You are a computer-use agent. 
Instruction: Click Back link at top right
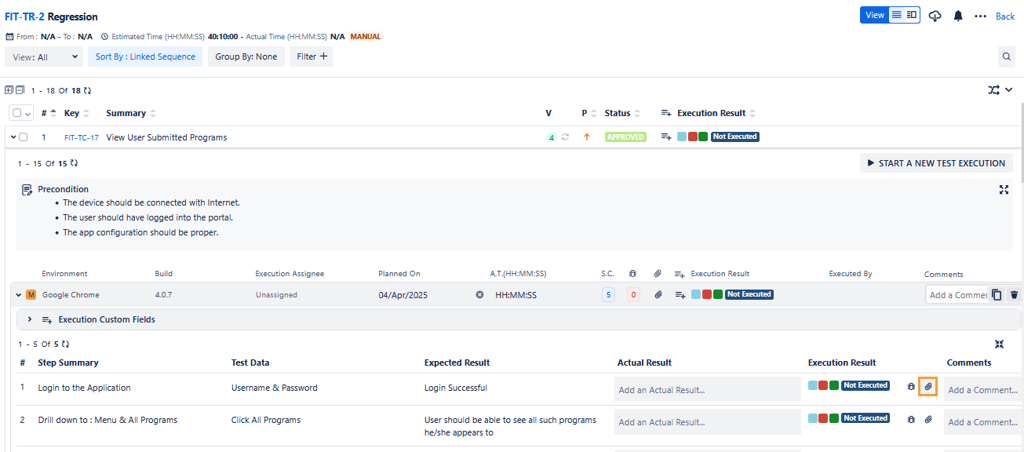[1005, 16]
